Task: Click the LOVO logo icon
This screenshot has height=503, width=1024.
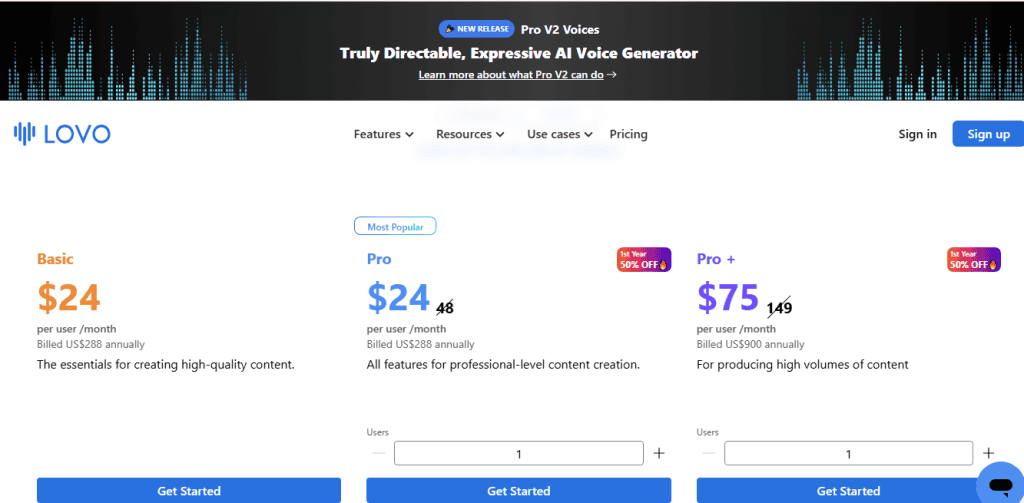Action: pos(24,134)
